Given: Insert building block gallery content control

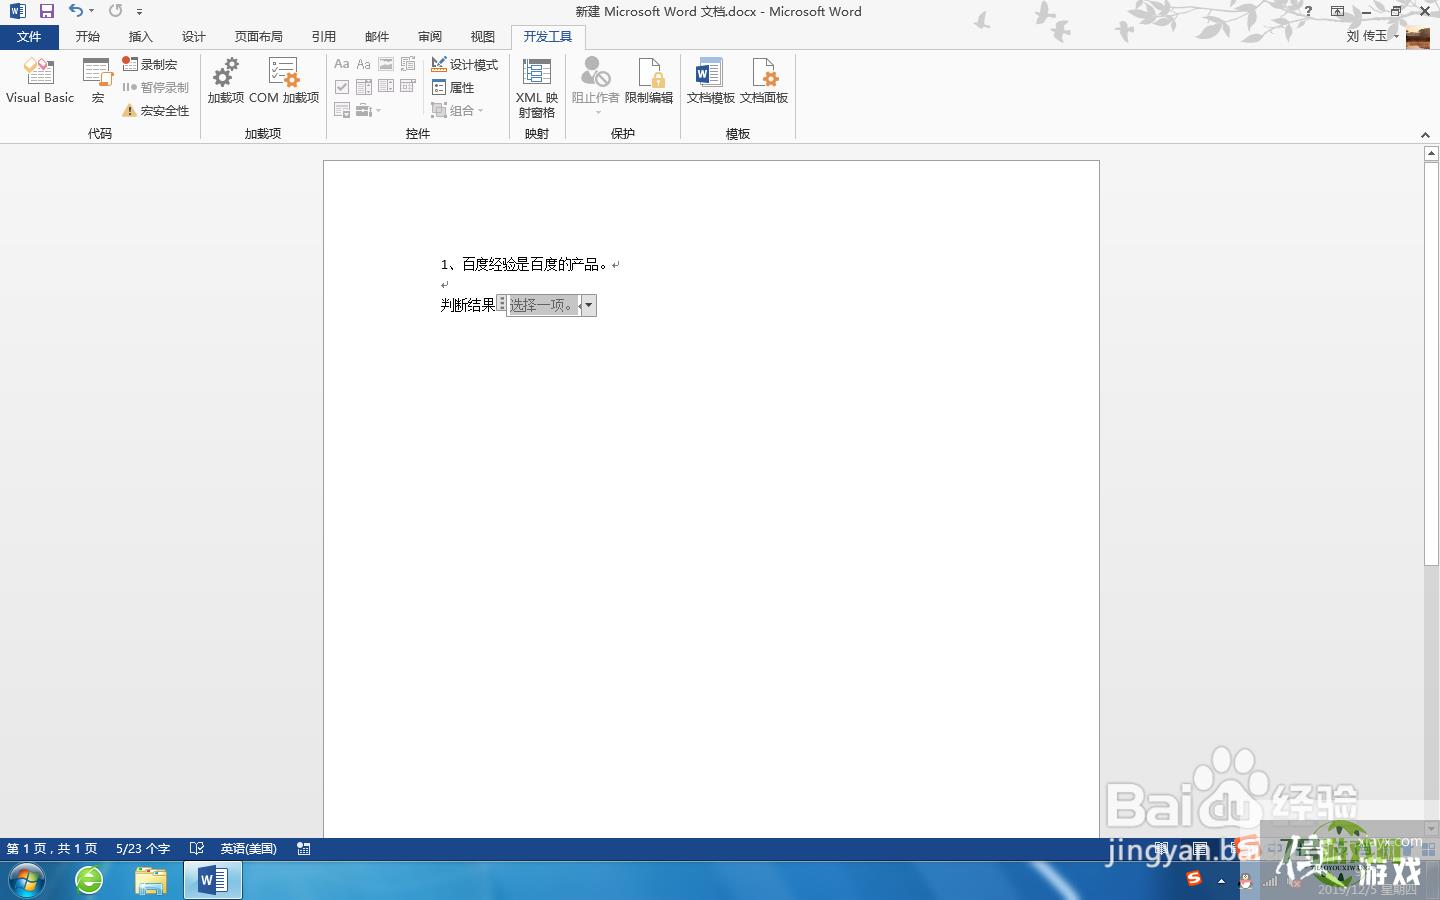Looking at the screenshot, I should 408,64.
